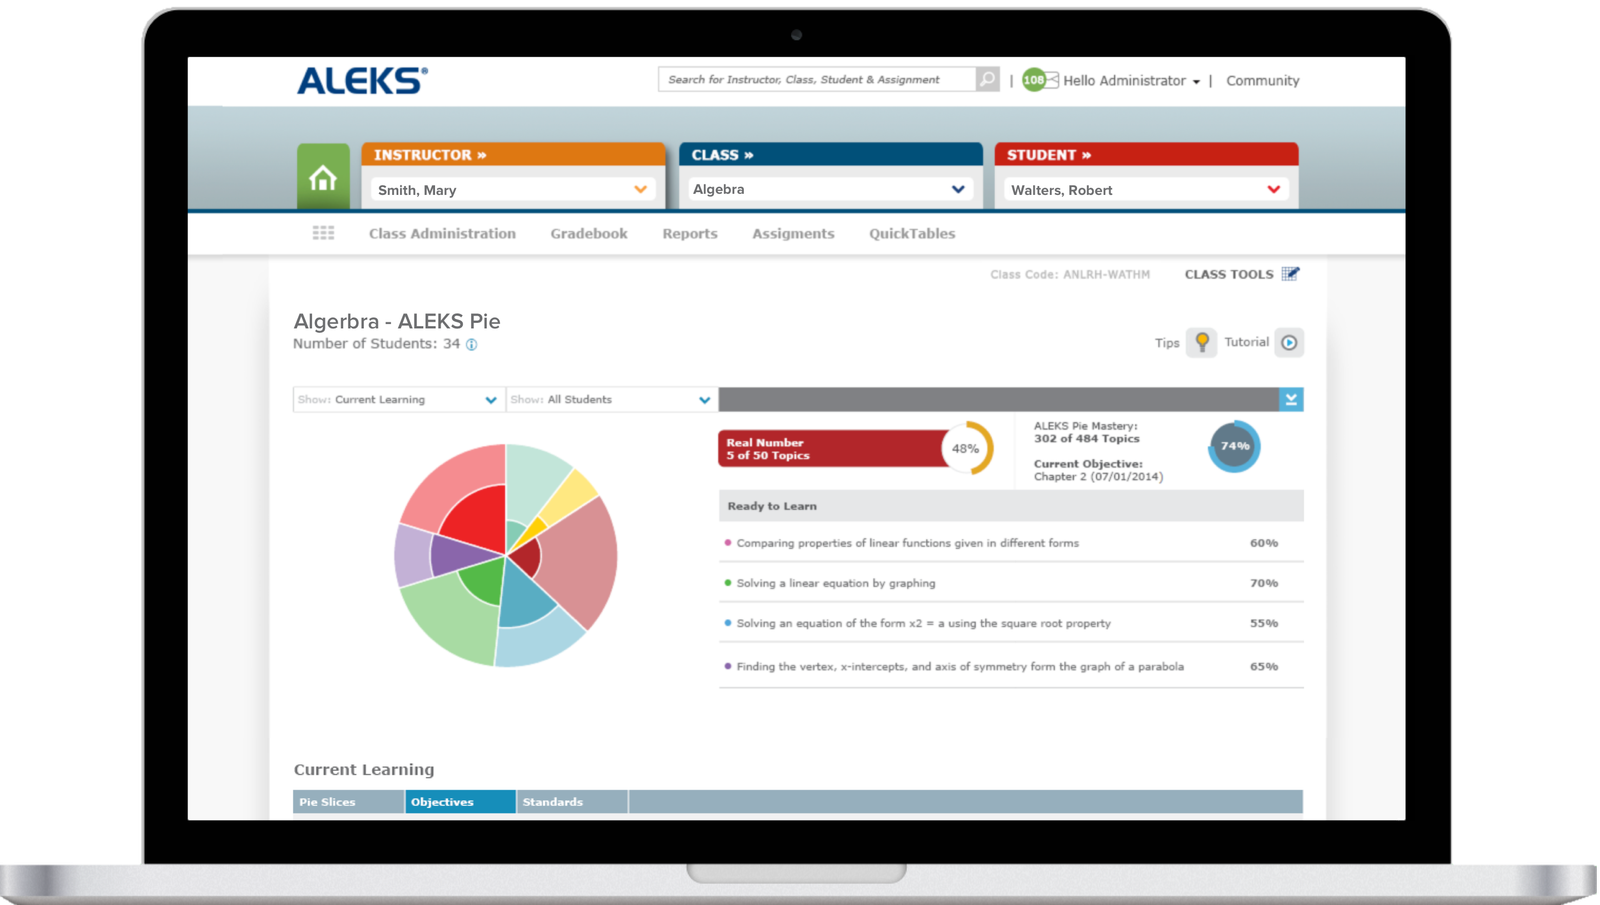Open Class Administration menu

(442, 233)
